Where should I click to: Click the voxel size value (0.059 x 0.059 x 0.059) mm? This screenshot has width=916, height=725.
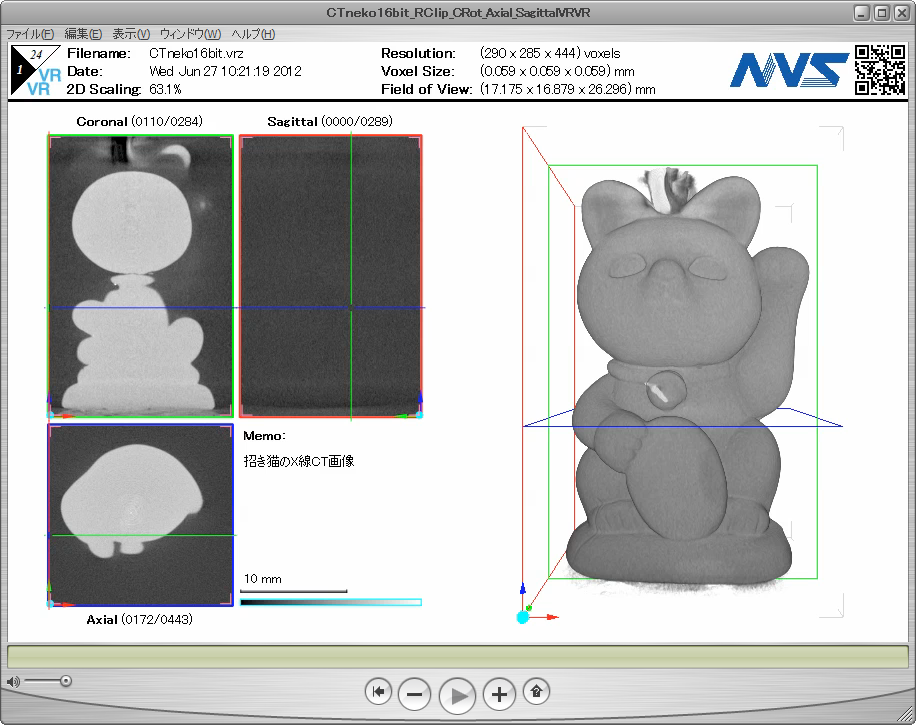[x=557, y=71]
